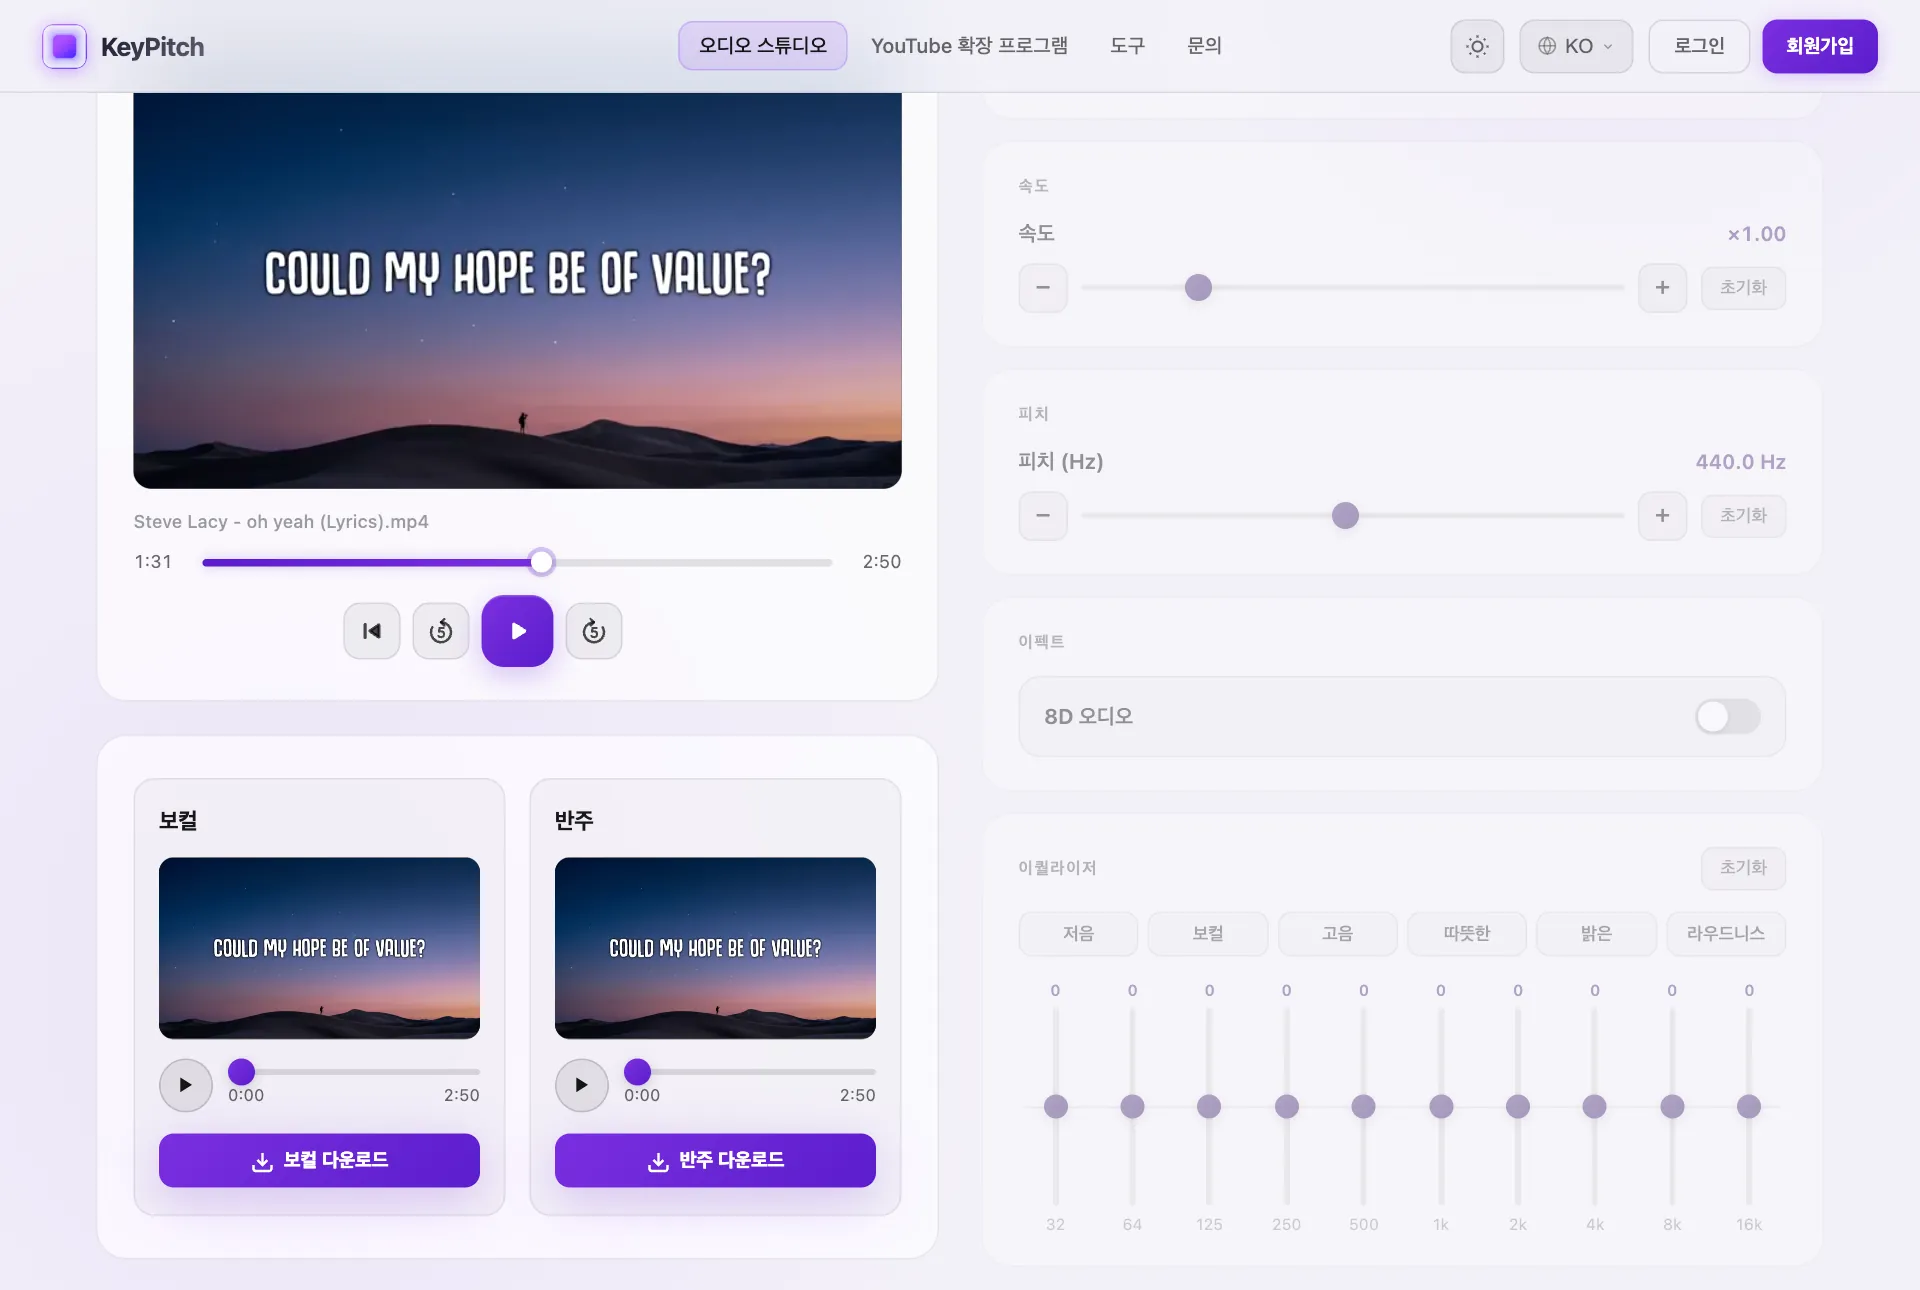Select the 저음 equalizer preset
This screenshot has width=1920, height=1290.
pyautogui.click(x=1078, y=934)
